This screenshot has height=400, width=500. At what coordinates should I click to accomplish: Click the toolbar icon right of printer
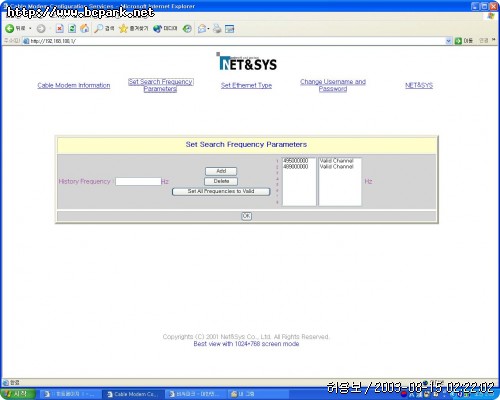point(230,29)
